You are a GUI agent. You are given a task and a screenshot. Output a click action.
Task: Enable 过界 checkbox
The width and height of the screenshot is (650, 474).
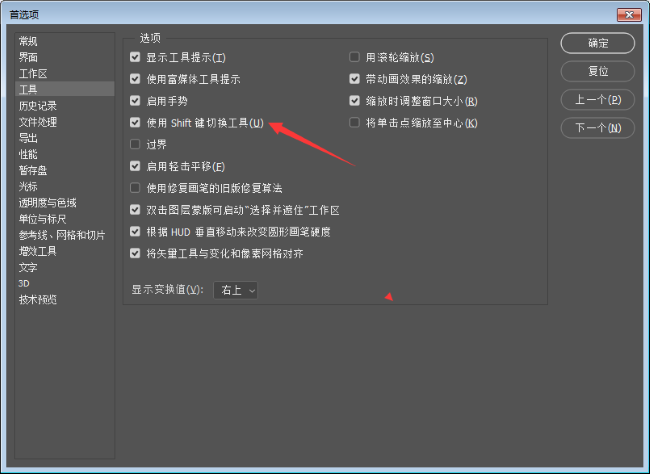click(135, 144)
